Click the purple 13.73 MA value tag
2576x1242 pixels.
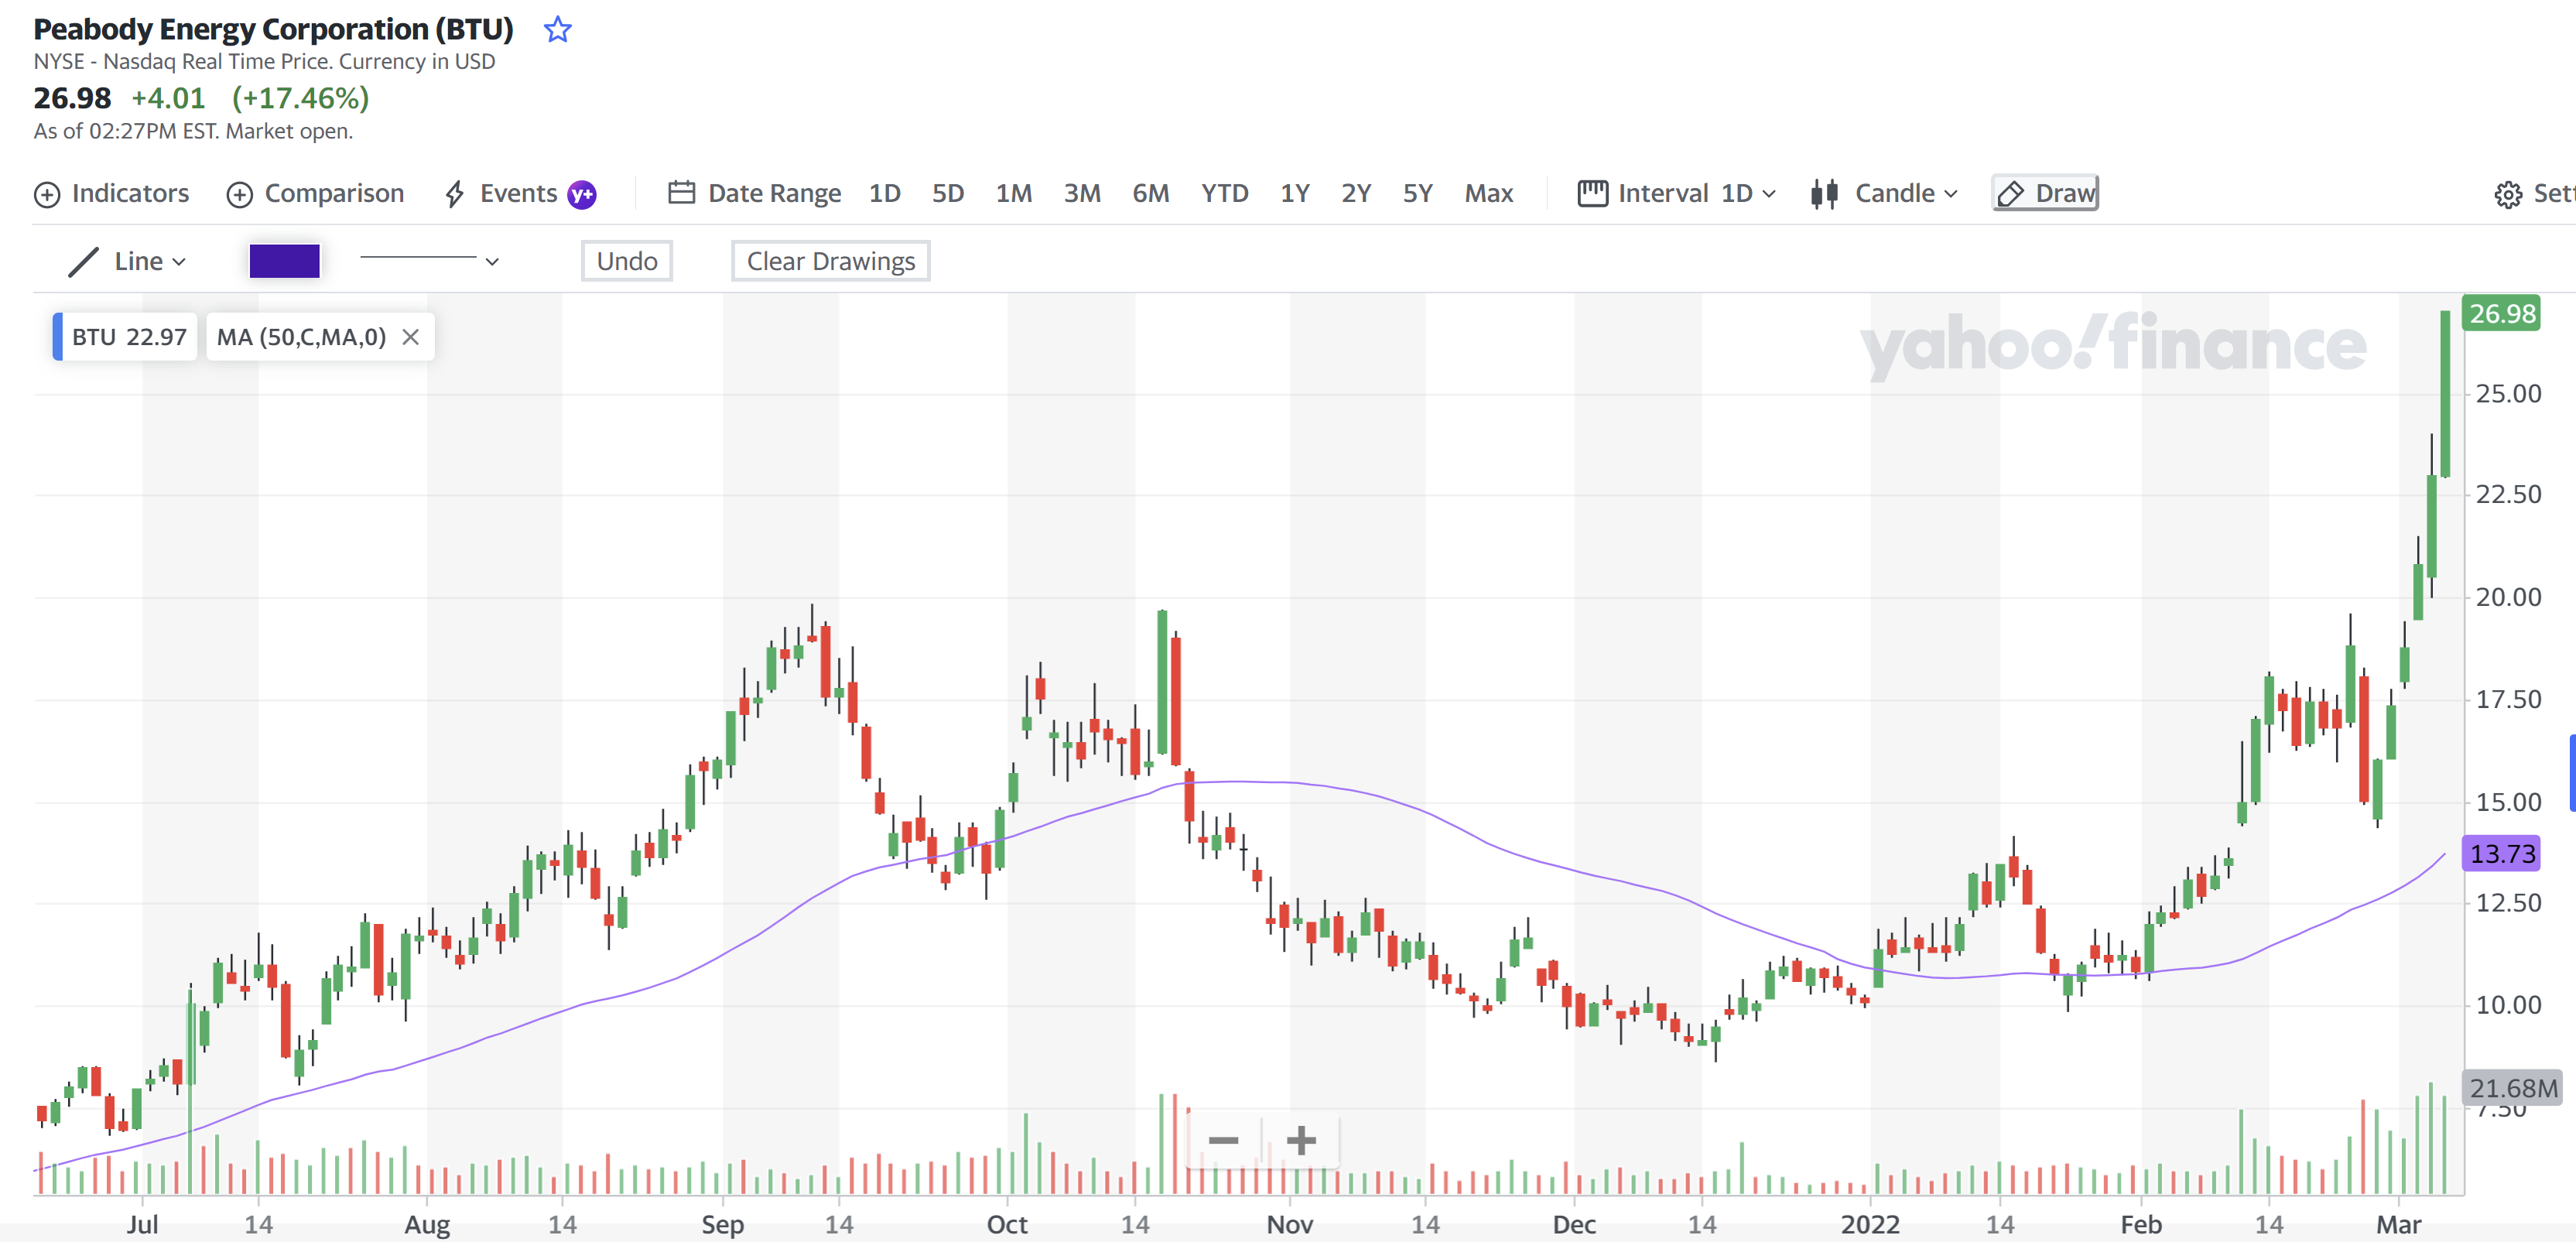pos(2501,854)
